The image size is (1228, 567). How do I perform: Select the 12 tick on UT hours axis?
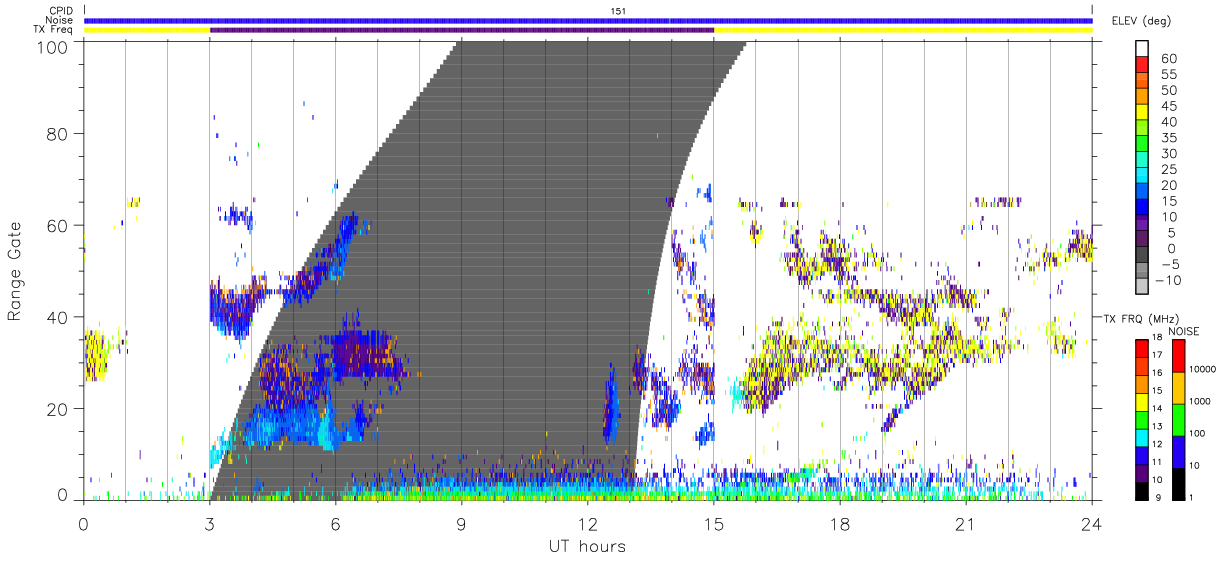(588, 522)
